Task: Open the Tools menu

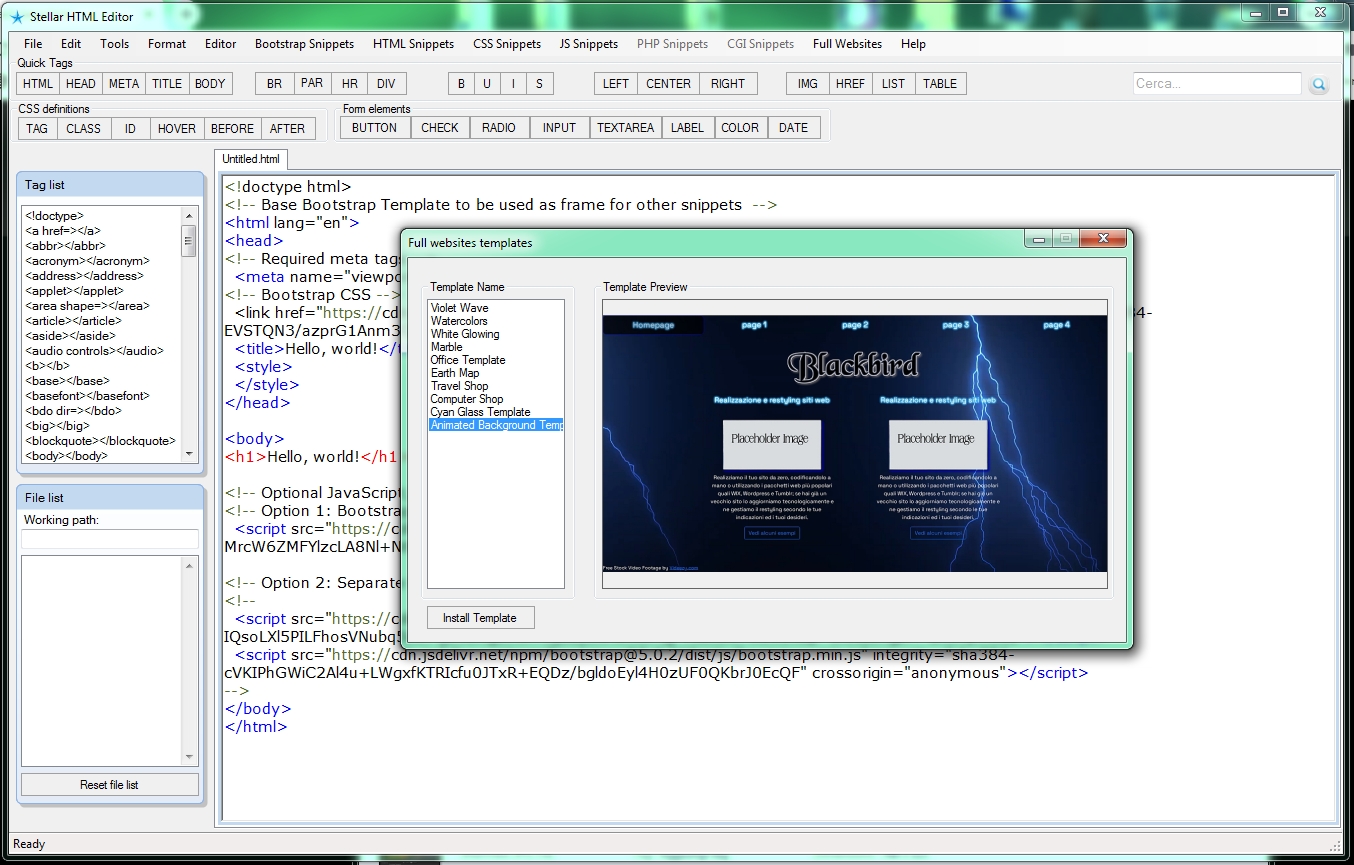Action: tap(115, 44)
